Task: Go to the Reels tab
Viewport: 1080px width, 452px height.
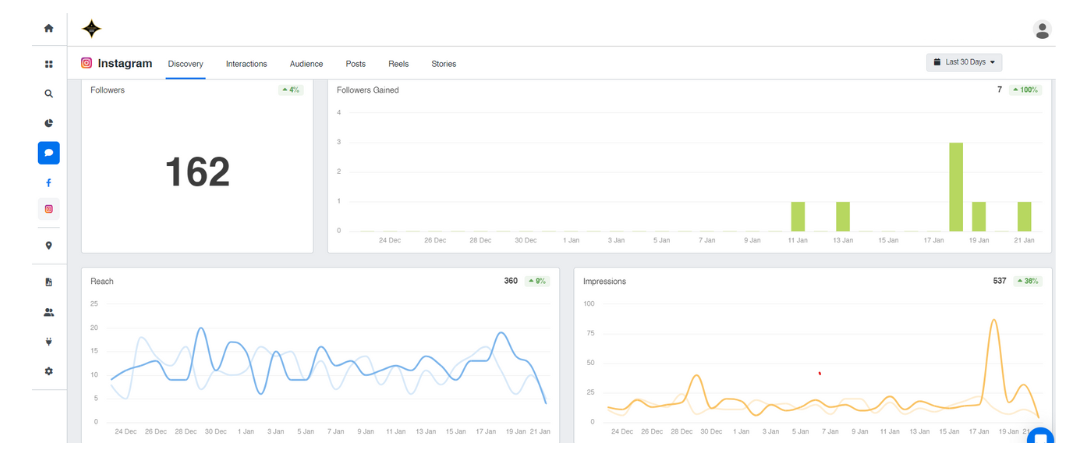Action: tap(398, 64)
